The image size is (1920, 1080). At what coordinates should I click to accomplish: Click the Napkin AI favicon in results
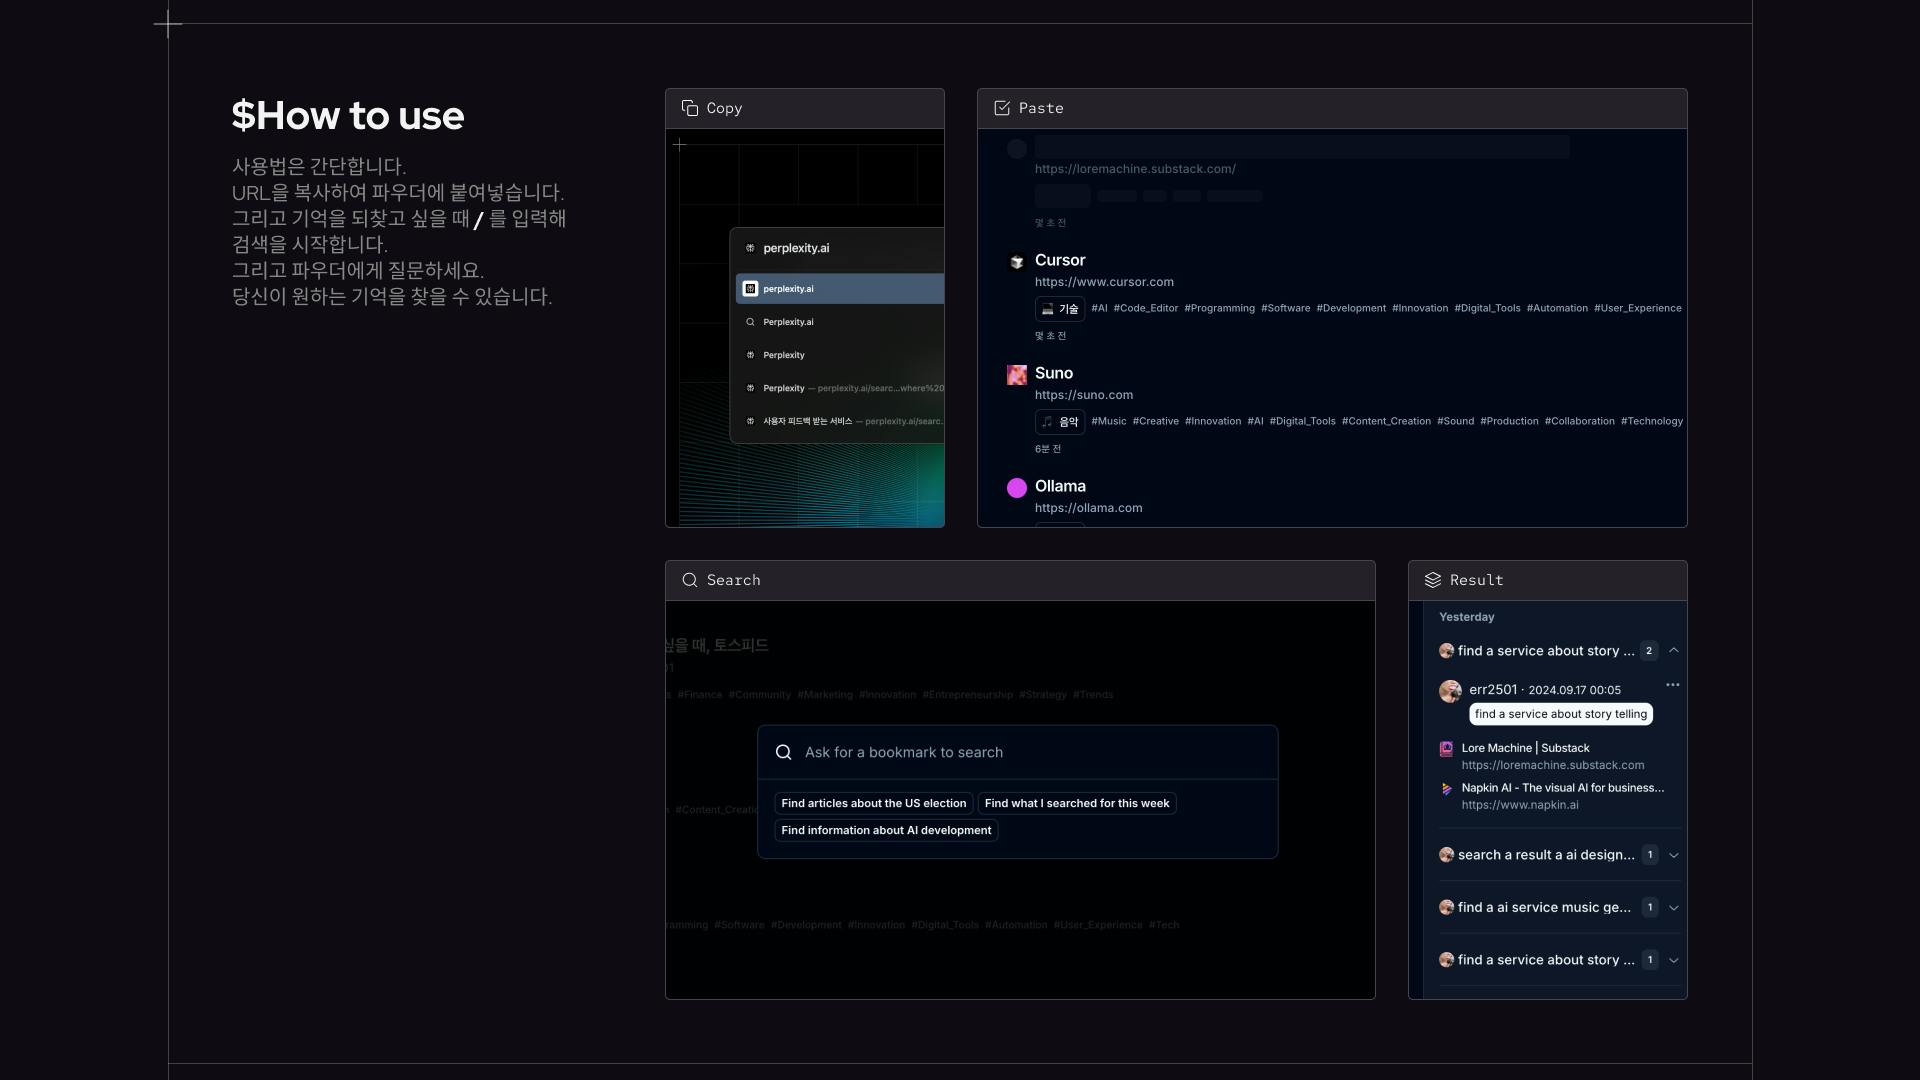(1446, 789)
